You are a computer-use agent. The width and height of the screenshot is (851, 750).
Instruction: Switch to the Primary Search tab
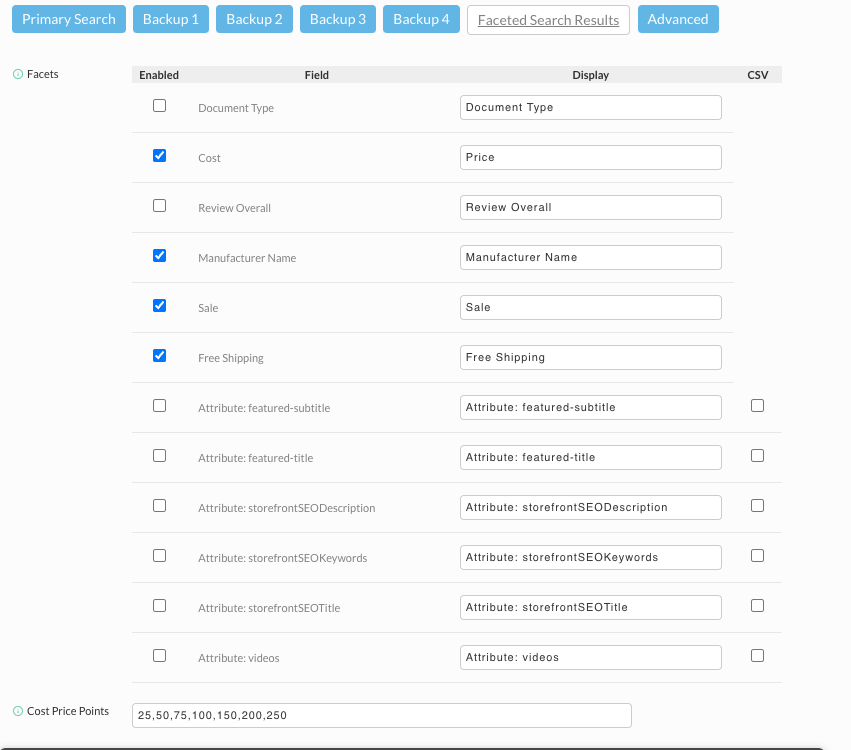pos(69,19)
